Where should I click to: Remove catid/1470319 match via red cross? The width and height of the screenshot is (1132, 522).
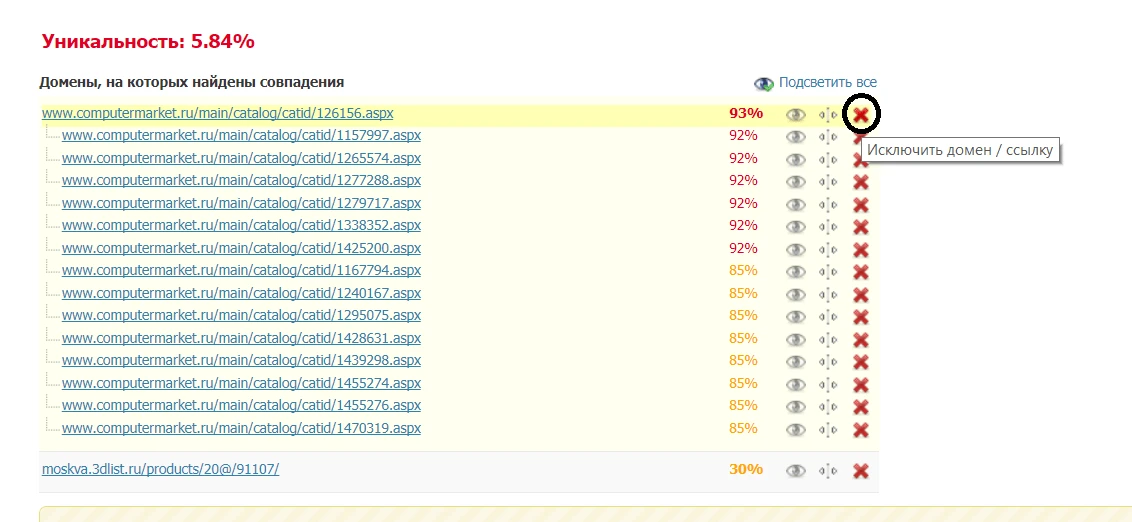(860, 430)
